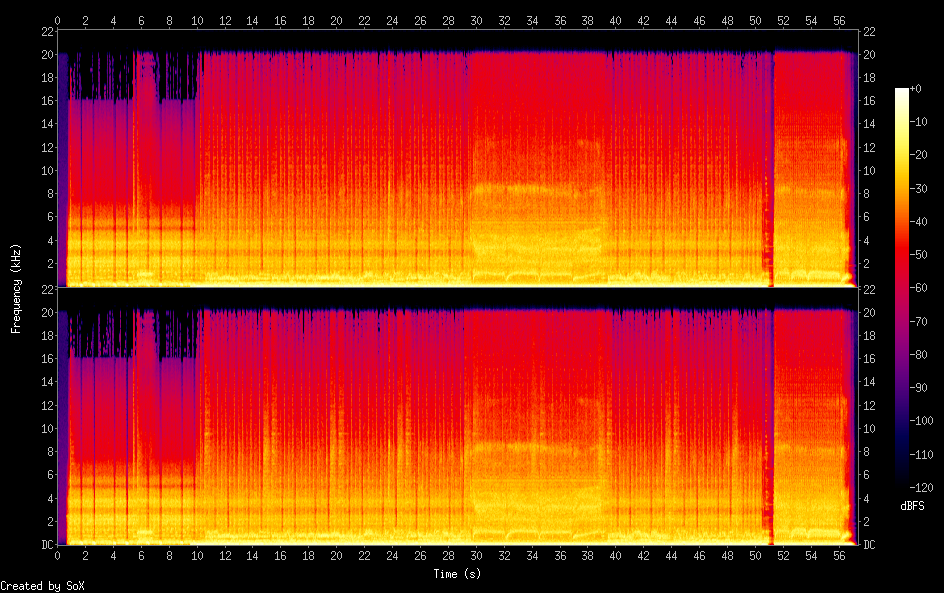Click the "Frequency (kHz)" axis label
Screen dimensions: 944x593
[16, 288]
